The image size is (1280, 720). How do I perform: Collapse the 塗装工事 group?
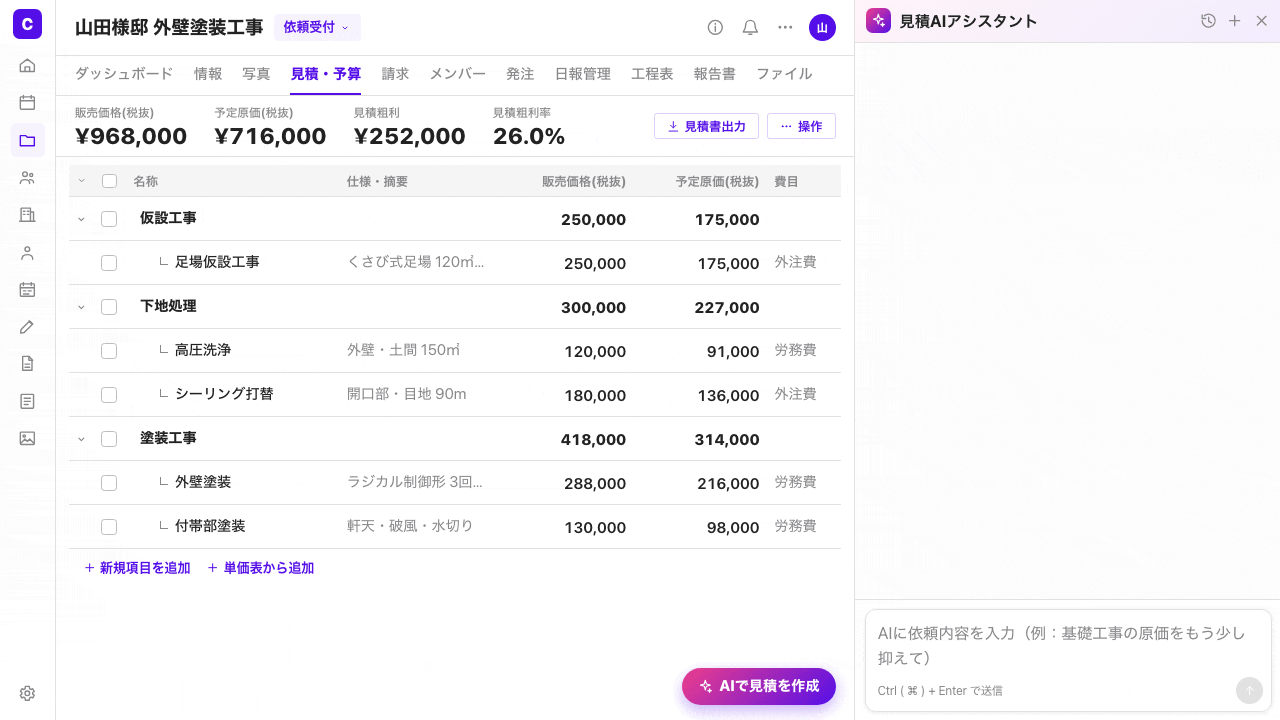point(82,439)
